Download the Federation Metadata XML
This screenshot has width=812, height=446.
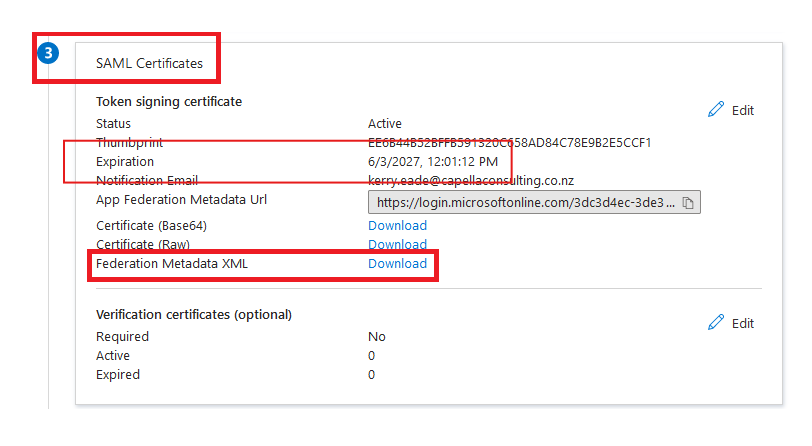click(x=397, y=264)
